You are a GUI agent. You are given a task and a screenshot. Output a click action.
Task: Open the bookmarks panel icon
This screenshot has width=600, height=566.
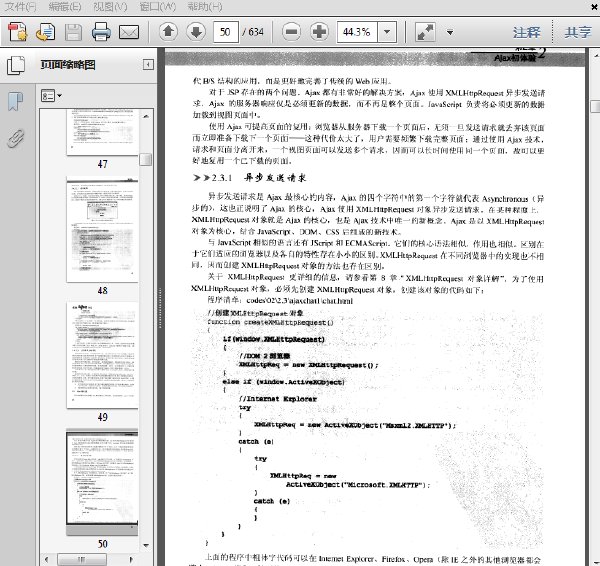(x=15, y=102)
